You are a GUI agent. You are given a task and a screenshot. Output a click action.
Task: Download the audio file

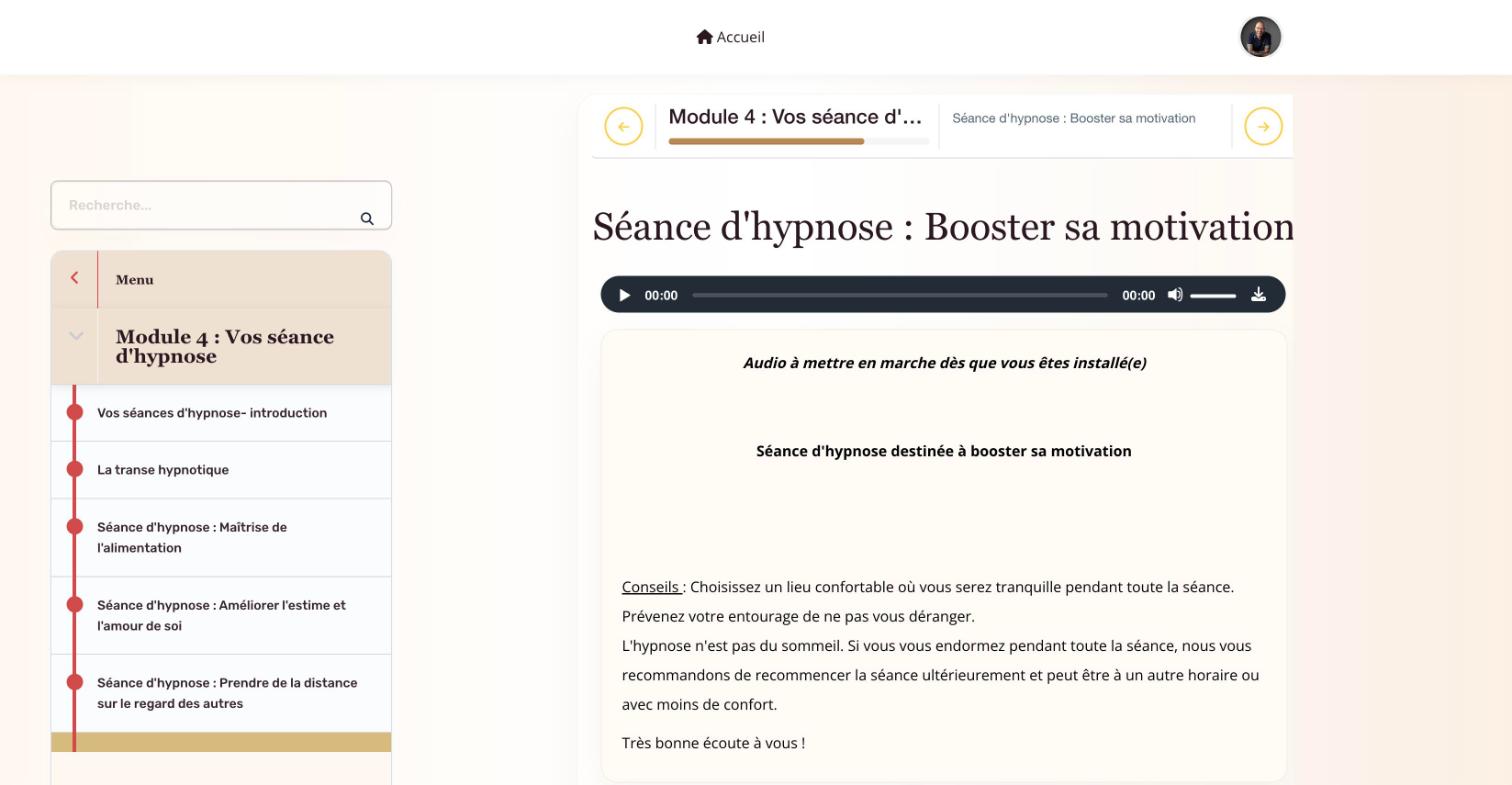(1258, 295)
